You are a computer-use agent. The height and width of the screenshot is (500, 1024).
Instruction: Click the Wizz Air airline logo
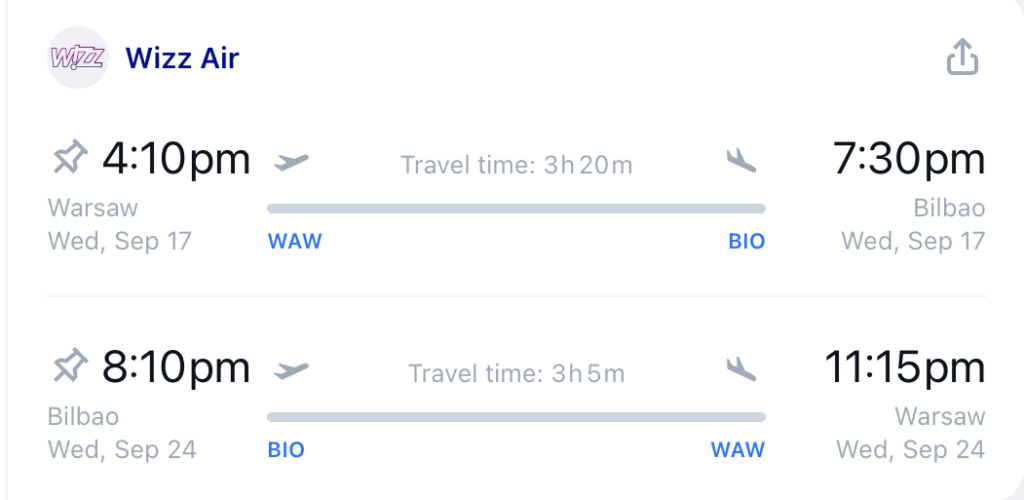78,57
